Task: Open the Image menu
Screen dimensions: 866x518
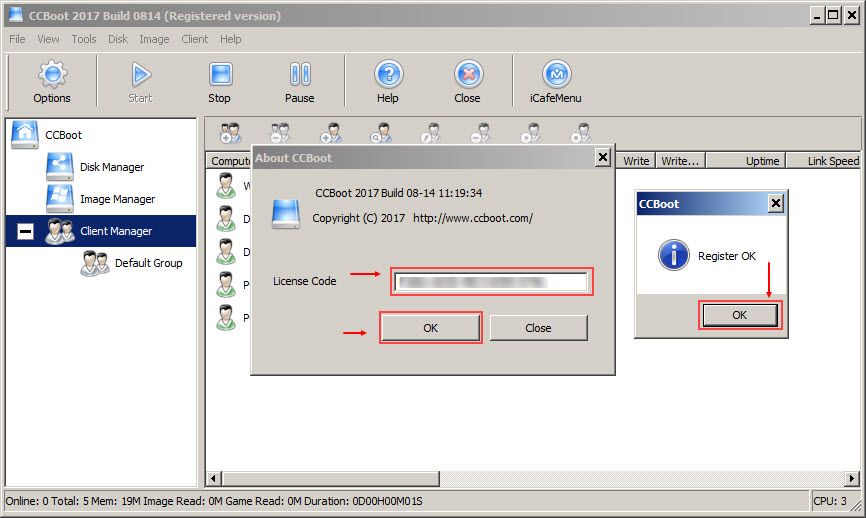Action: pyautogui.click(x=154, y=39)
